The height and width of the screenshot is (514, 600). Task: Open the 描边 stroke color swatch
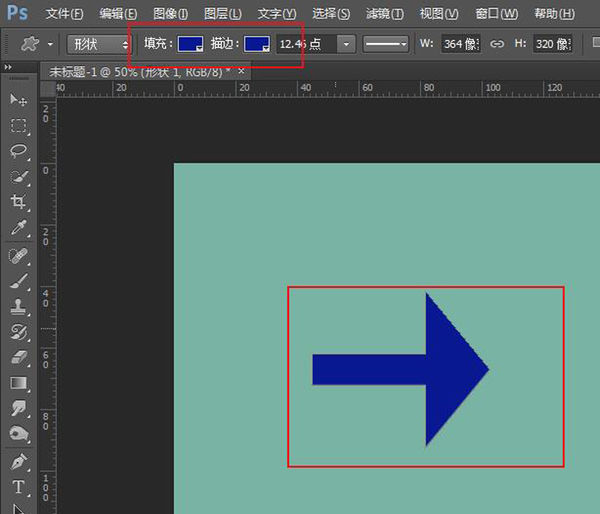(x=256, y=44)
